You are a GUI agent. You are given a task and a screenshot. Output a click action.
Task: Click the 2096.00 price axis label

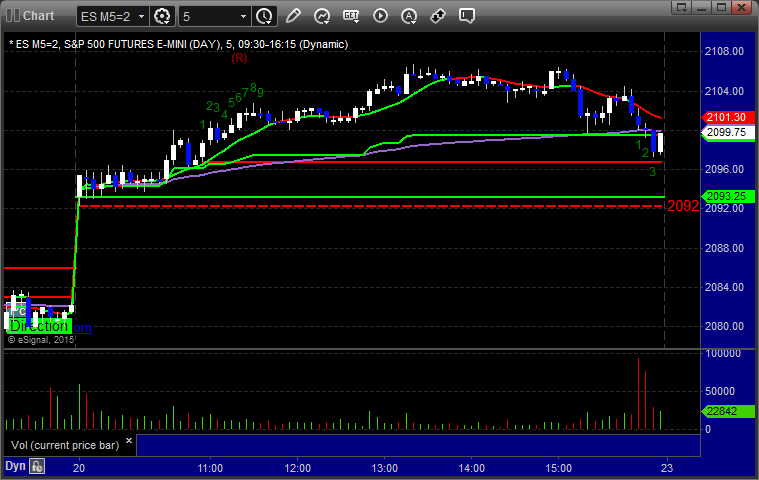(x=724, y=169)
